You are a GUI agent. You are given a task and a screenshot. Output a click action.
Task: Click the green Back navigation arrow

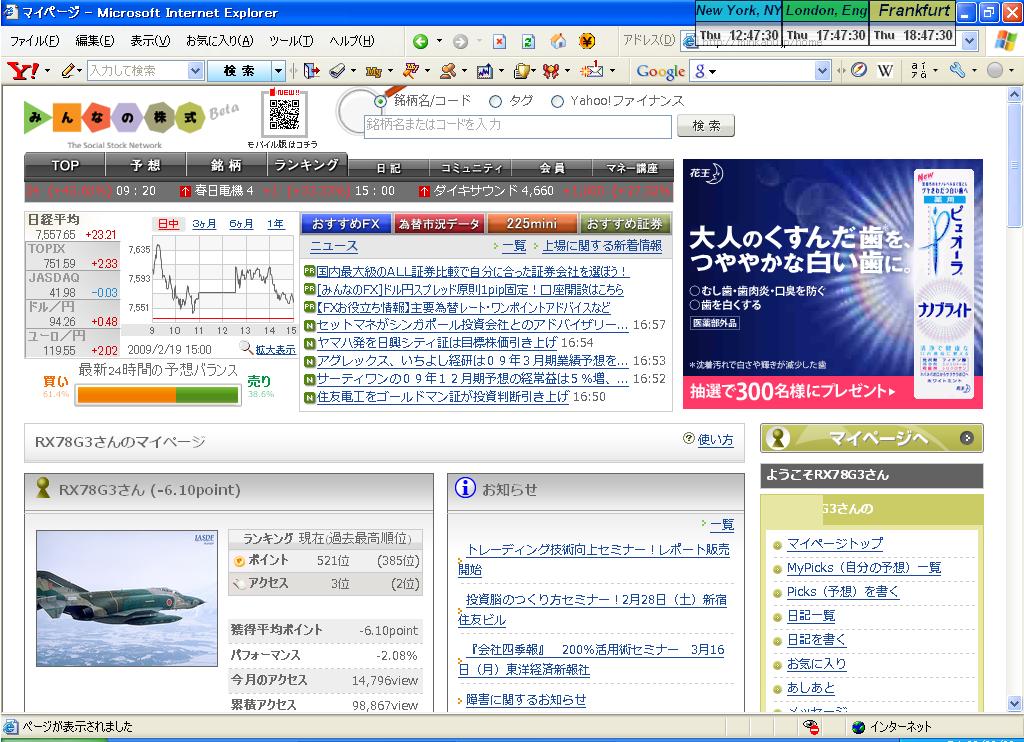pos(420,41)
